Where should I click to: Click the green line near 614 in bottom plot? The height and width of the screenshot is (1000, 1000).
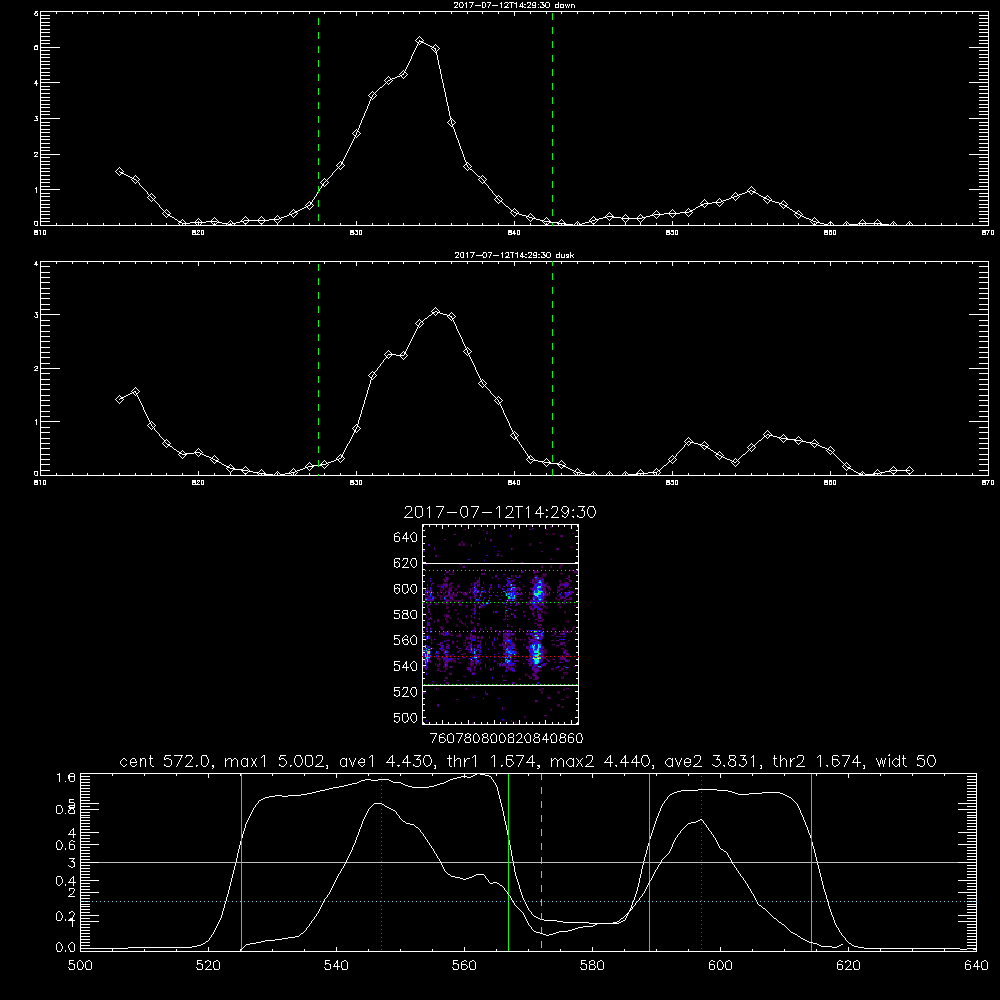click(x=812, y=861)
